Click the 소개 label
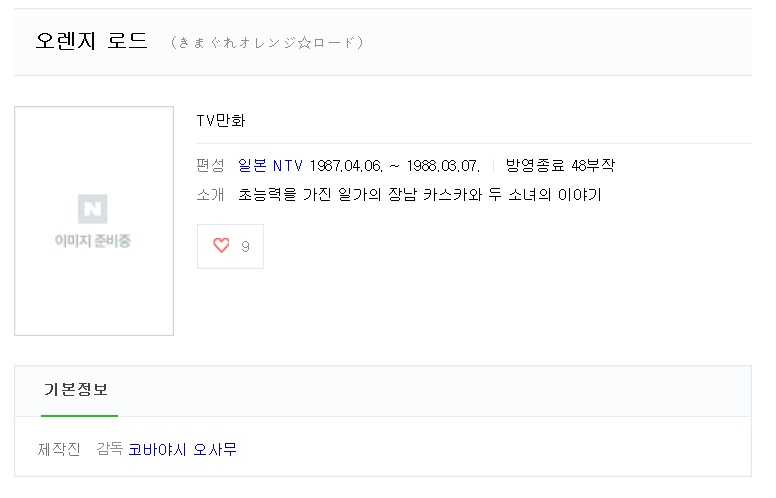Viewport: 776px width, 498px height. [x=211, y=194]
